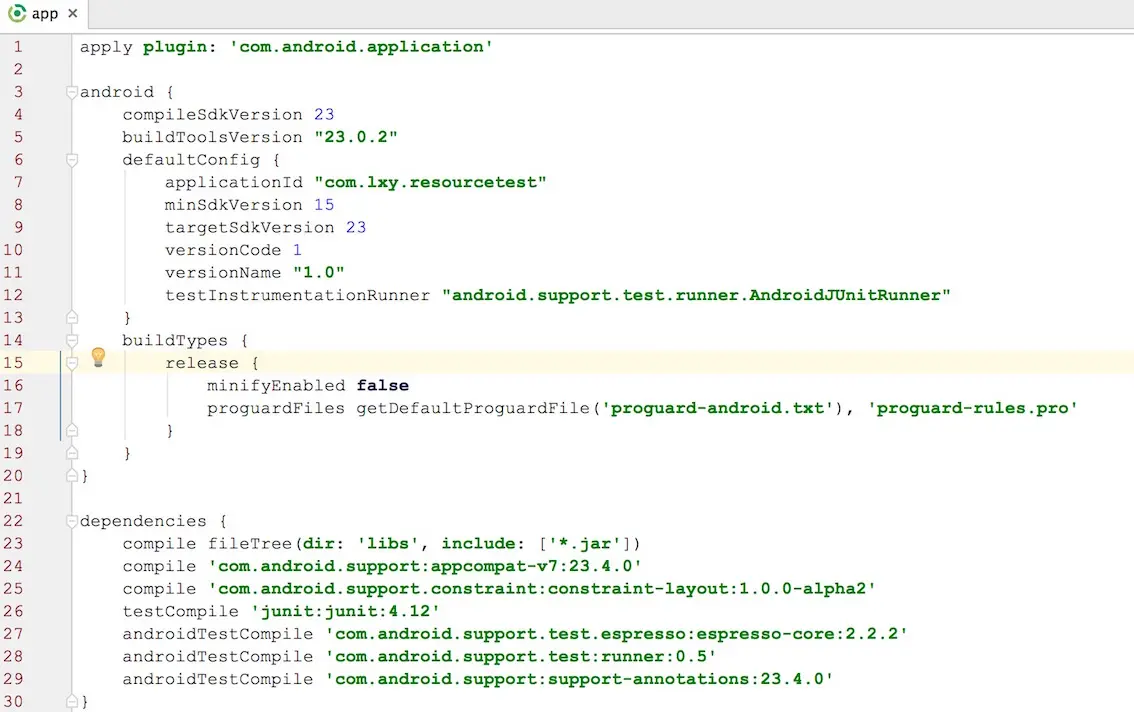Viewport: 1134px width, 712px height.
Task: Click fold end marker on line 20
Action: pos(72,475)
